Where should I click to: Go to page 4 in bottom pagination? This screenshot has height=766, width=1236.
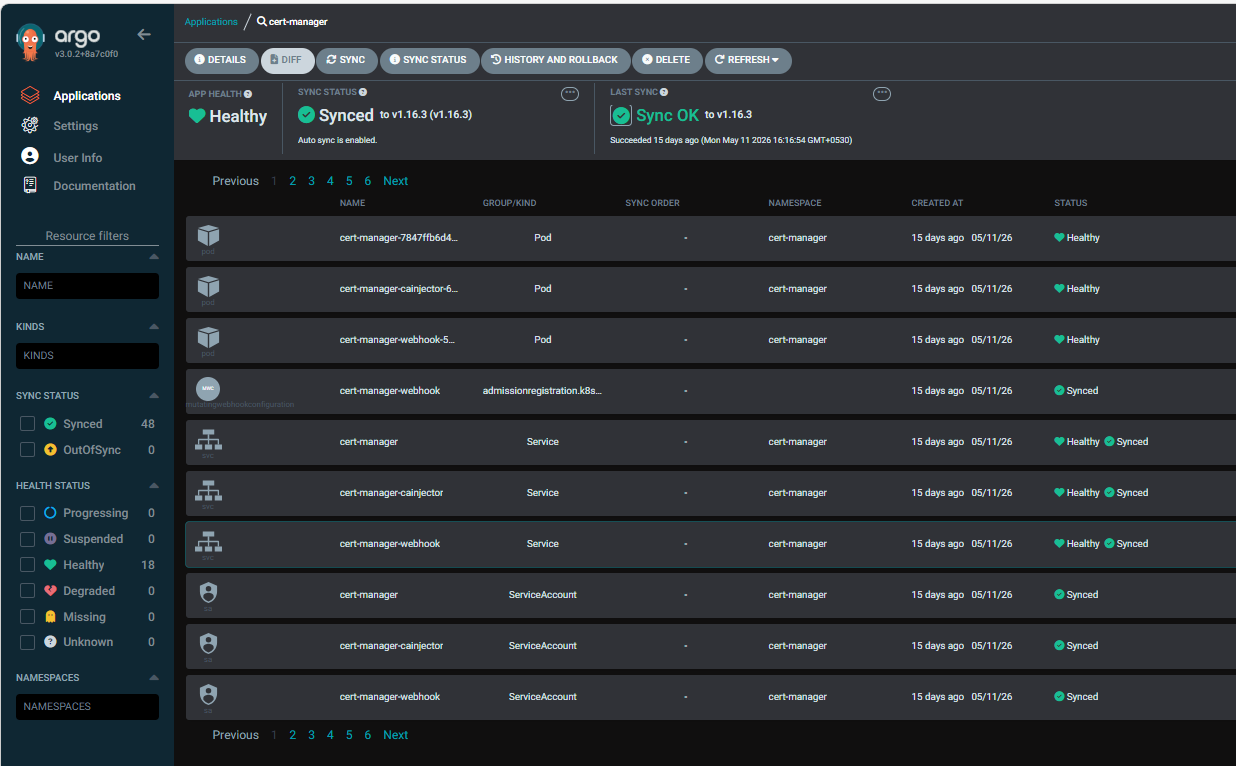[330, 735]
